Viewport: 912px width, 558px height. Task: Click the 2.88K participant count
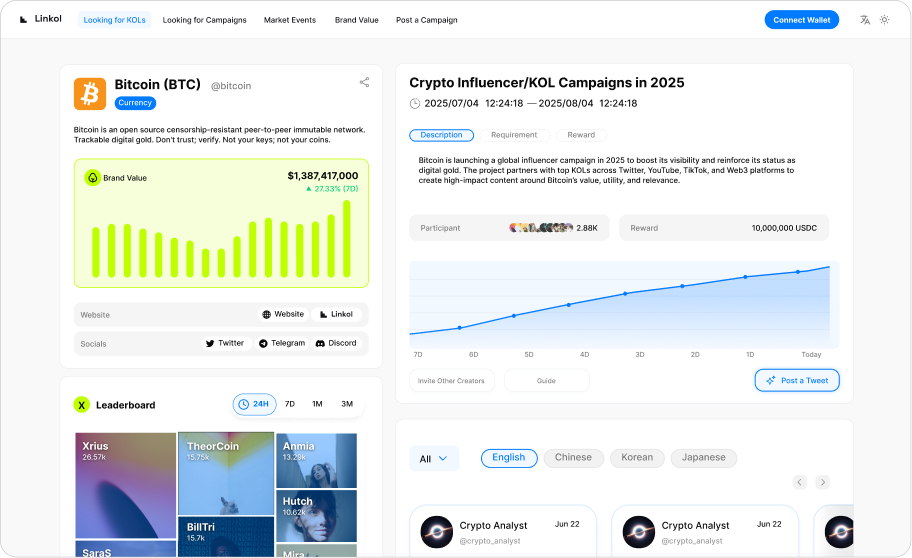(x=587, y=228)
